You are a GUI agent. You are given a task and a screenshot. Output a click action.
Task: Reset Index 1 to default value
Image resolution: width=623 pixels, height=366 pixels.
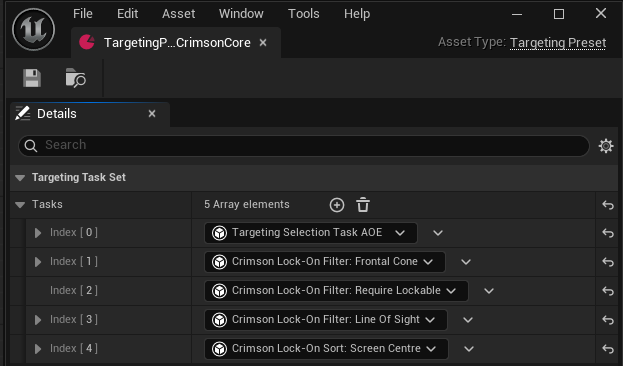608,262
